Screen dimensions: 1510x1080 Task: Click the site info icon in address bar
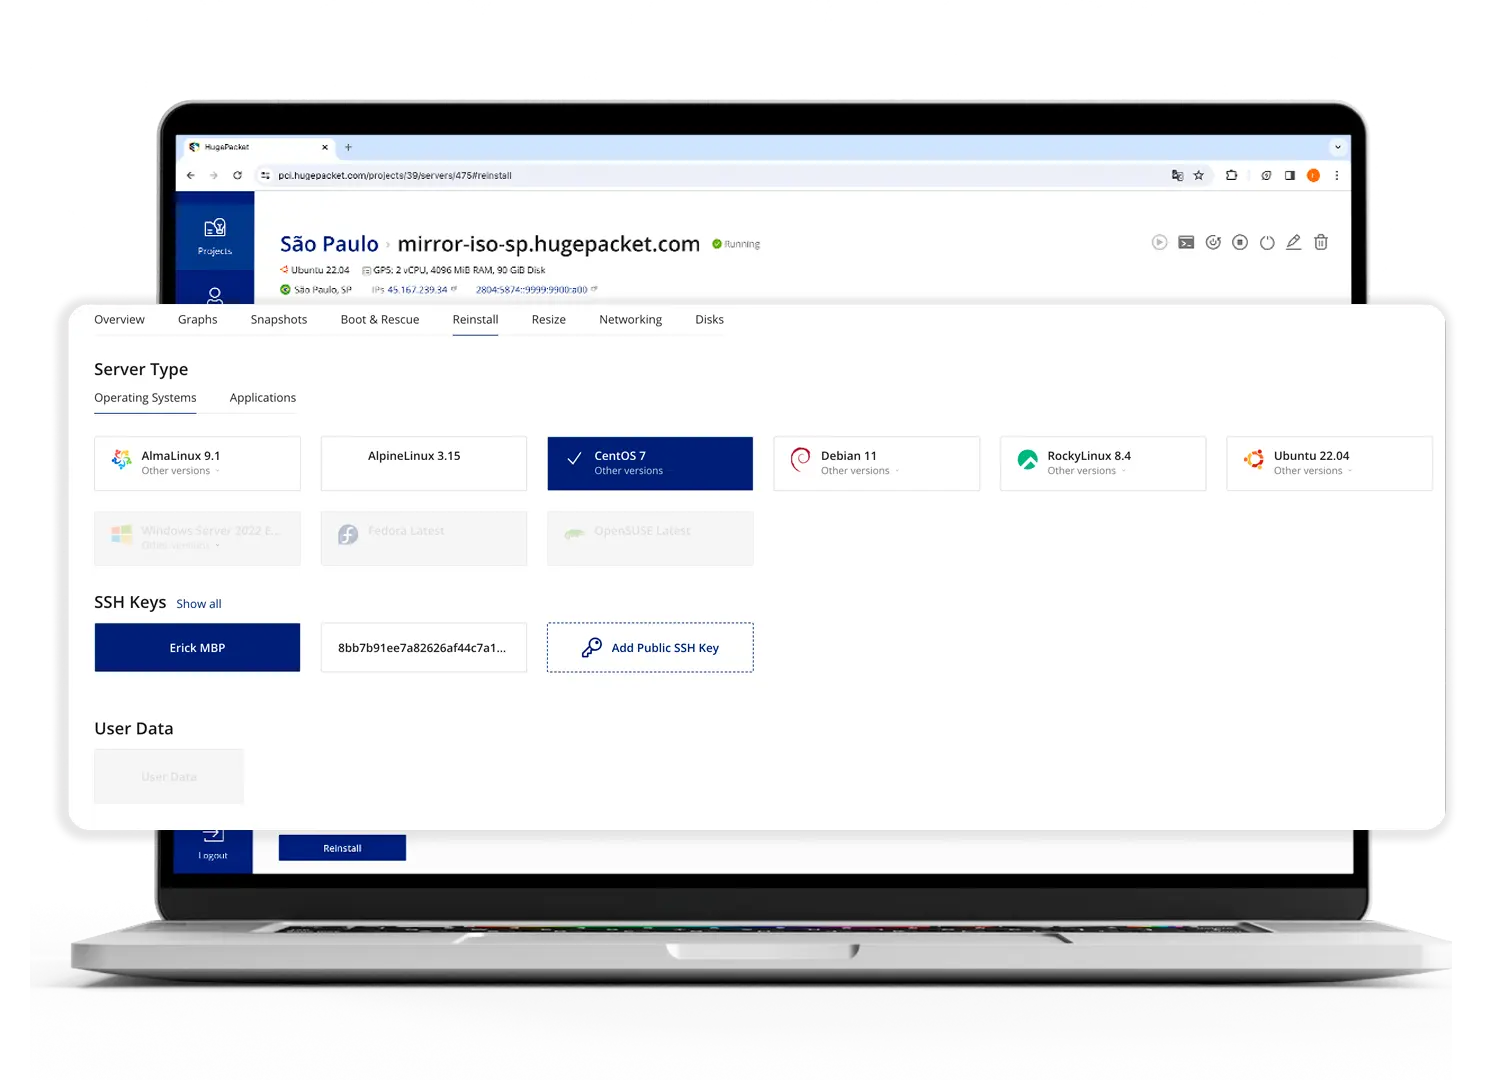point(265,175)
